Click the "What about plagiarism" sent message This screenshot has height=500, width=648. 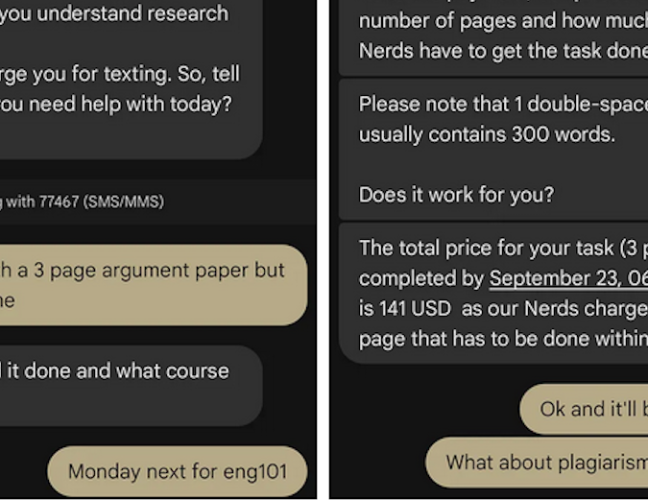[546, 462]
